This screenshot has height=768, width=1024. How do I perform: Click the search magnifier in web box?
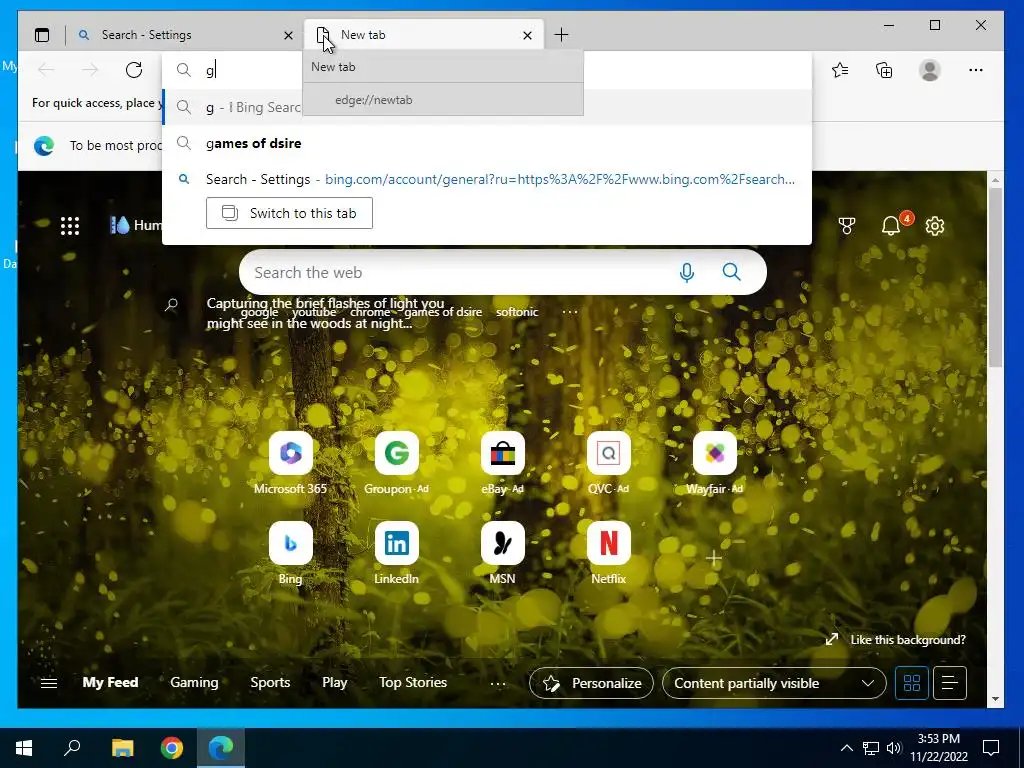coord(731,272)
